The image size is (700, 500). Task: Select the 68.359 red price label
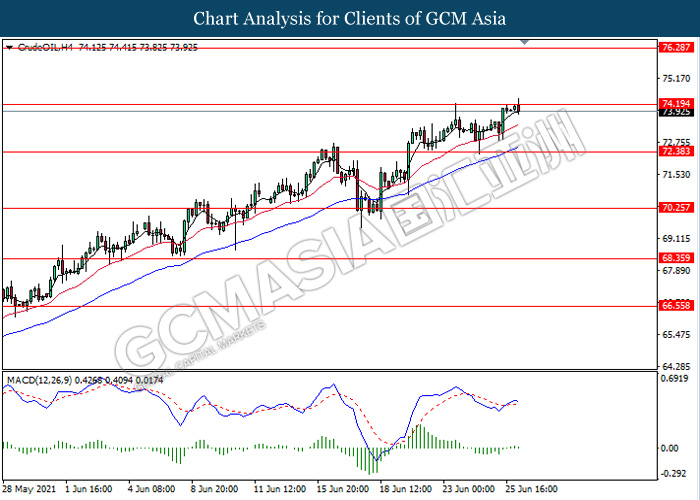click(x=676, y=258)
